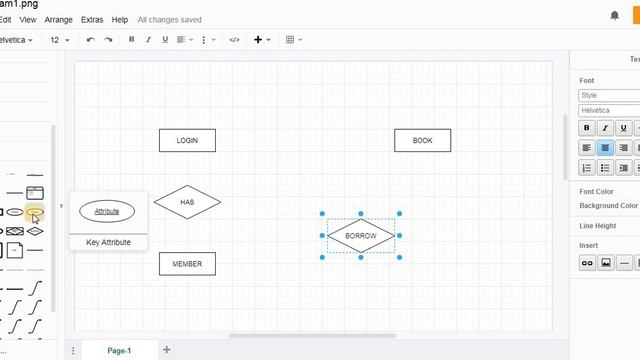Select the HAS relationship diamond
This screenshot has height=360, width=640.
click(x=187, y=202)
